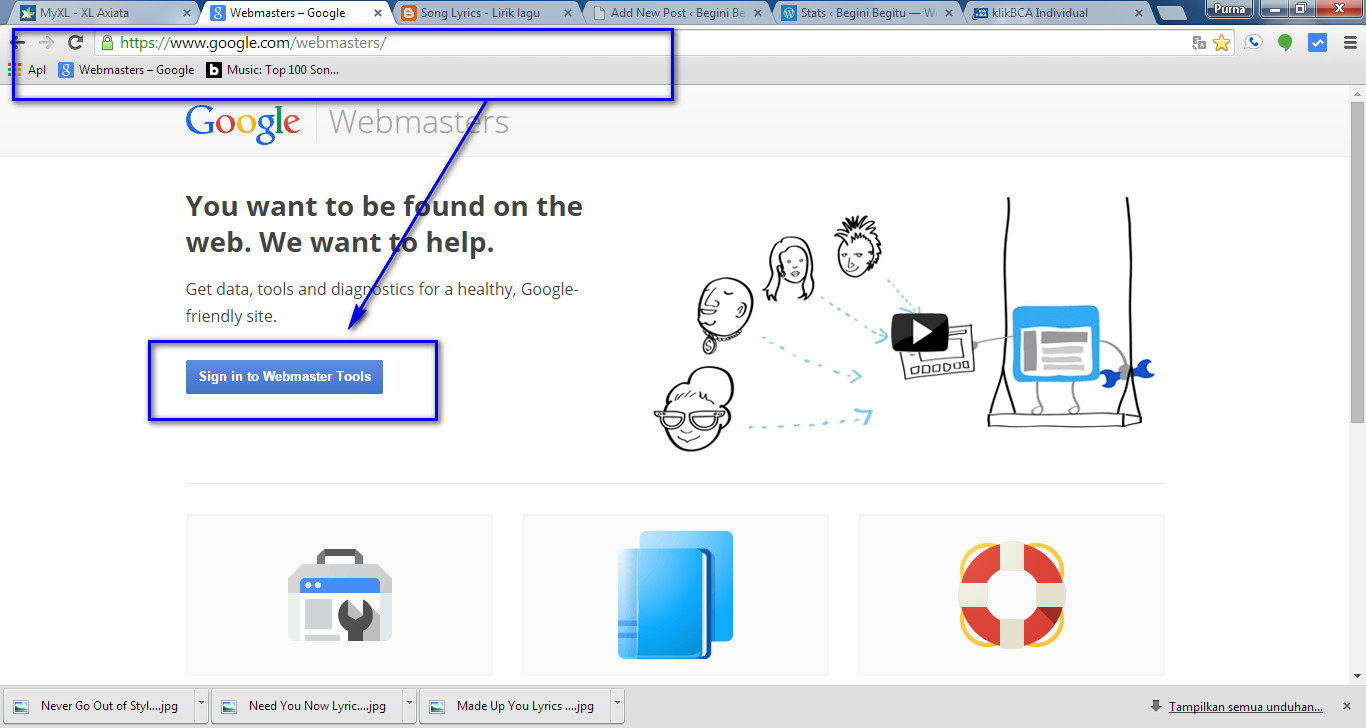This screenshot has height=728, width=1366.
Task: Click the vertical scrollbar thumb
Action: (x=1357, y=260)
